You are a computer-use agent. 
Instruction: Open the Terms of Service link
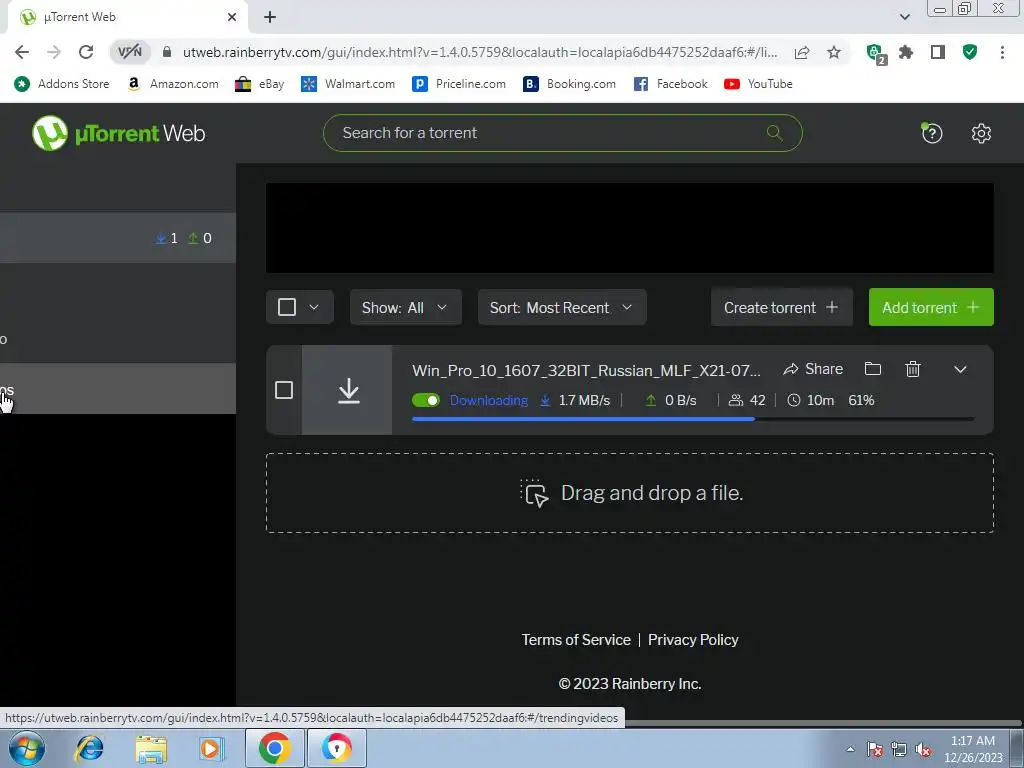576,640
